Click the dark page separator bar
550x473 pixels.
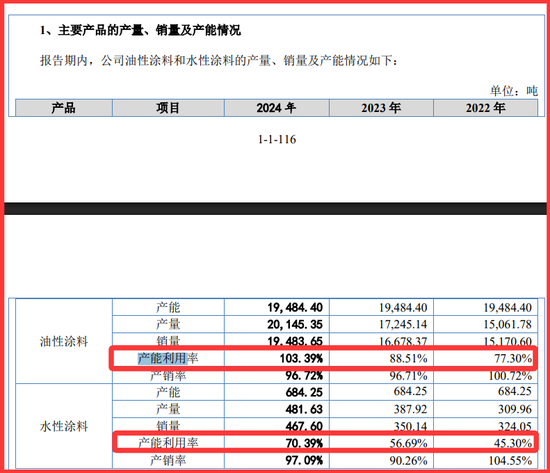[x=275, y=208]
